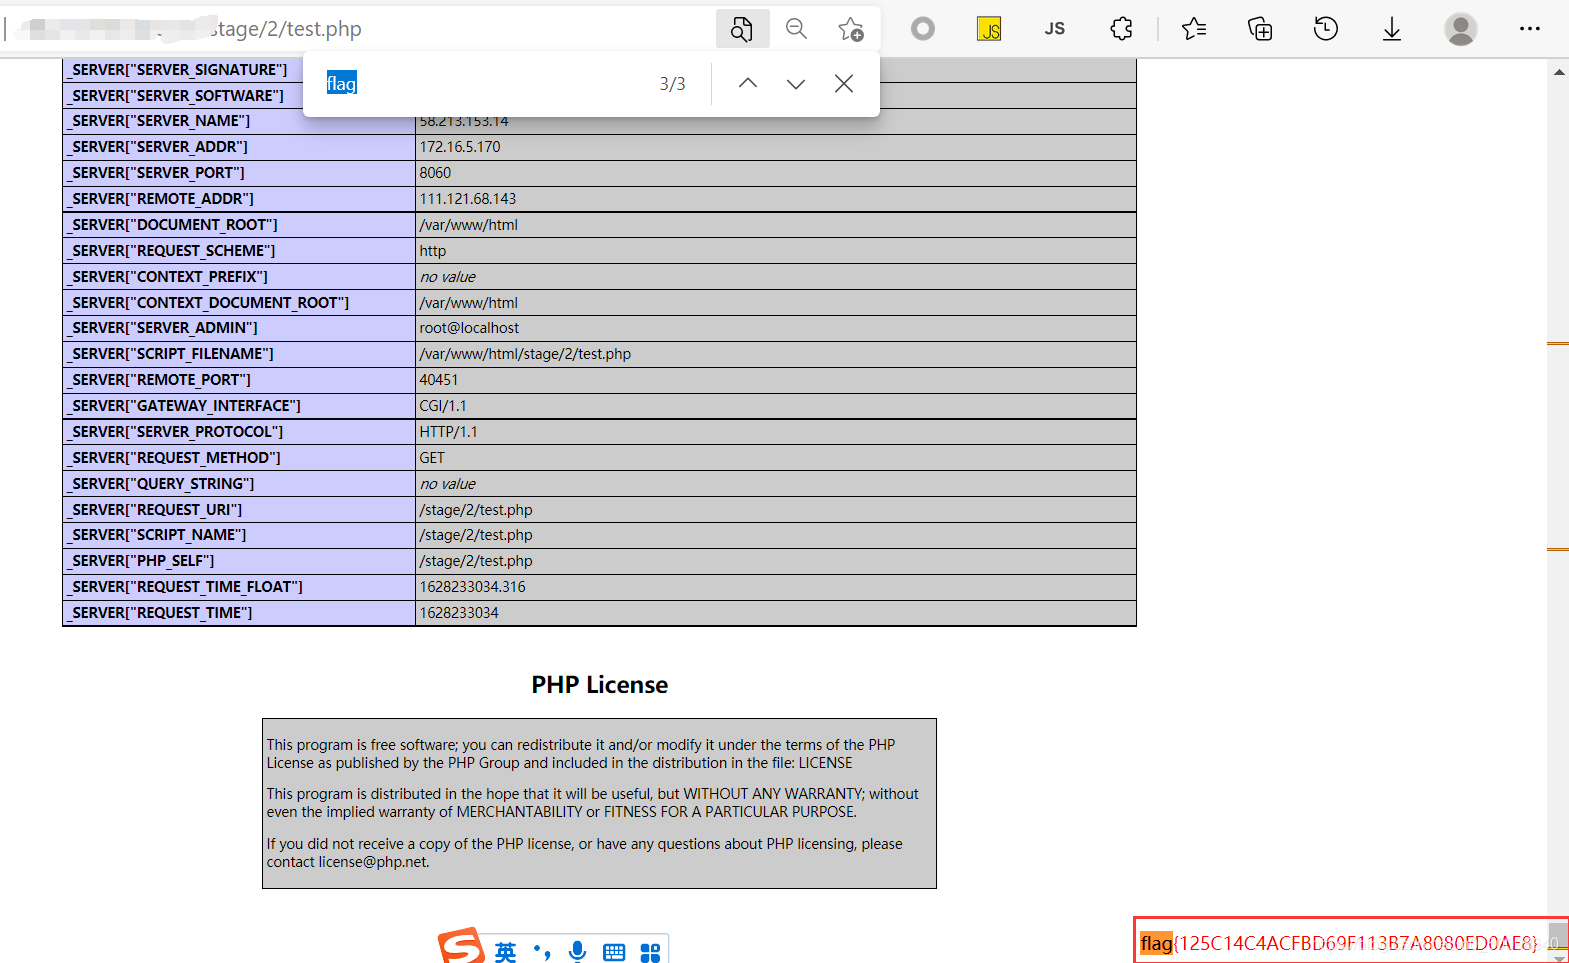
Task: Click the find text box containing 'flag'
Action: pos(480,84)
